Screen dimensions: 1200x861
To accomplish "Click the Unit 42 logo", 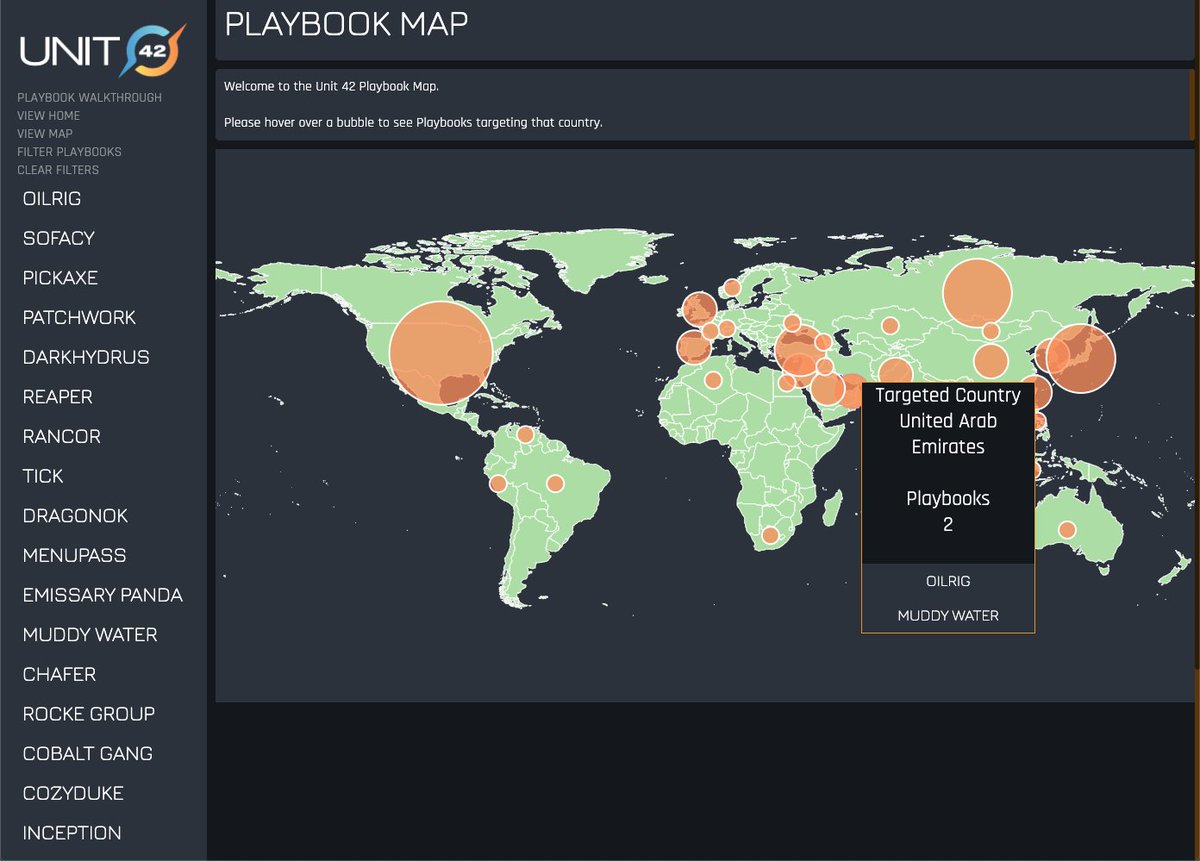I will click(x=102, y=50).
